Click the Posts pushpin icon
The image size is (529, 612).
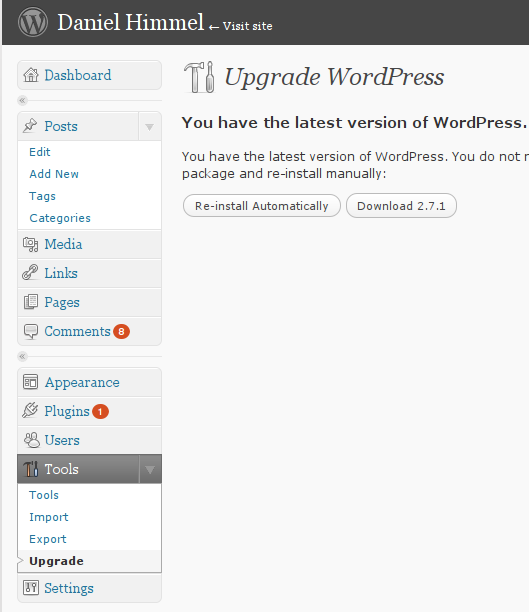30,126
